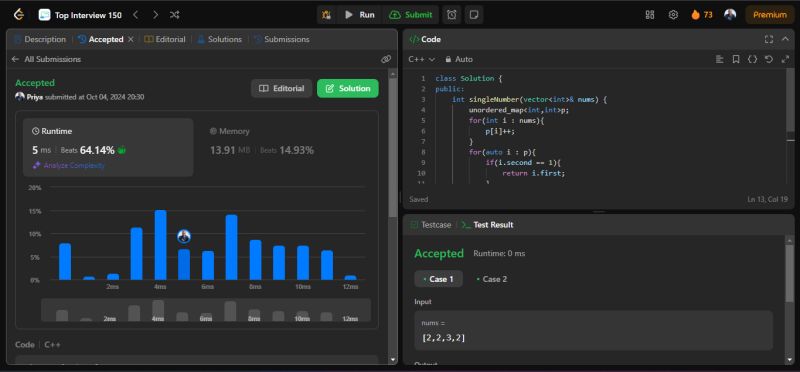
Task: Switch to the Editorial tab
Action: 165,39
